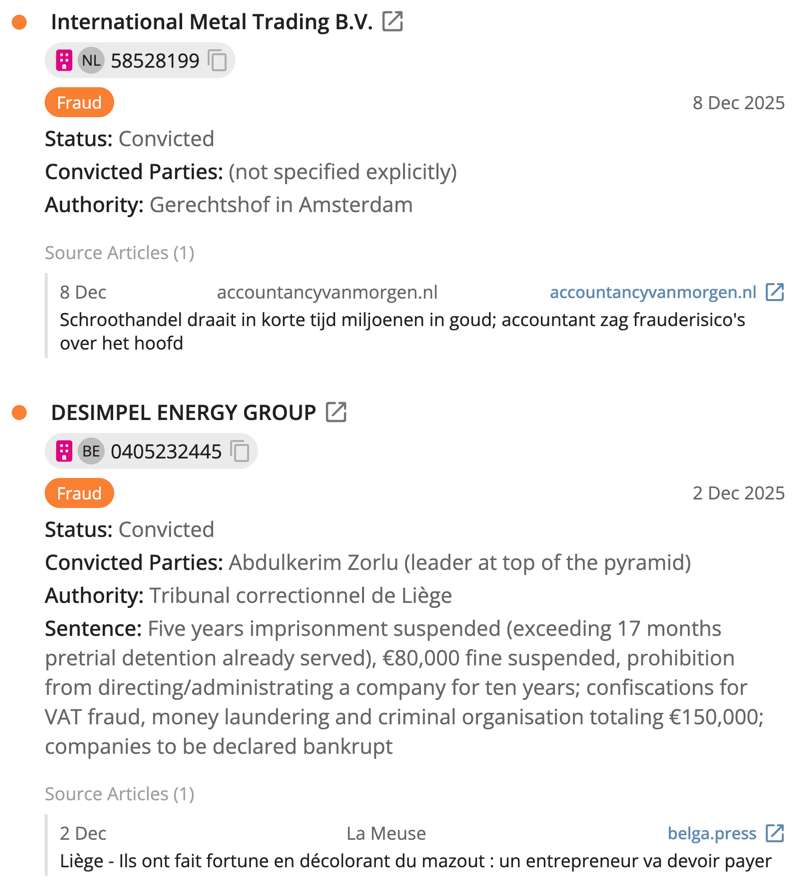
Task: Expand Source Articles (1) under International Metal Trading
Action: coord(119,253)
